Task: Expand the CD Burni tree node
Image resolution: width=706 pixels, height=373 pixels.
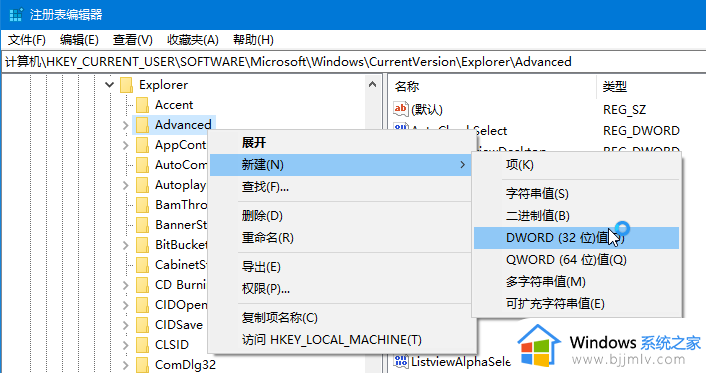Action: click(126, 285)
